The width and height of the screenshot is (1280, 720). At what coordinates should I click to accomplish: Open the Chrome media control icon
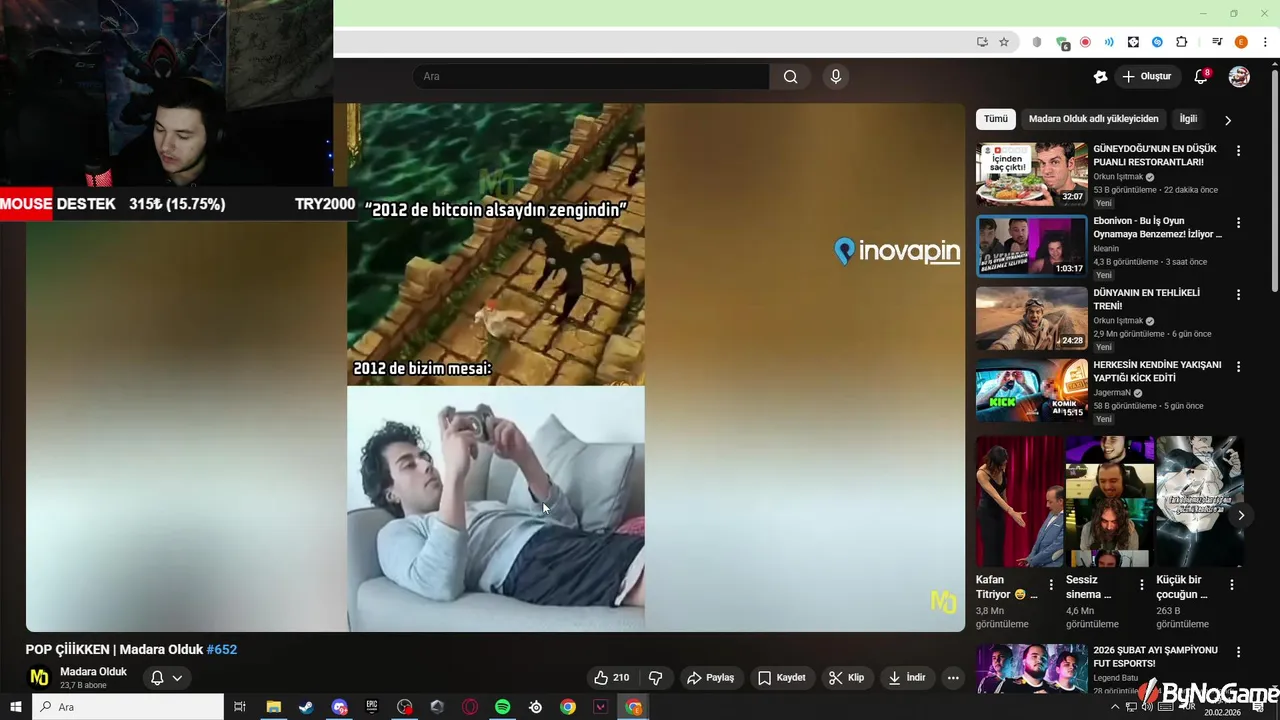[x=1217, y=42]
